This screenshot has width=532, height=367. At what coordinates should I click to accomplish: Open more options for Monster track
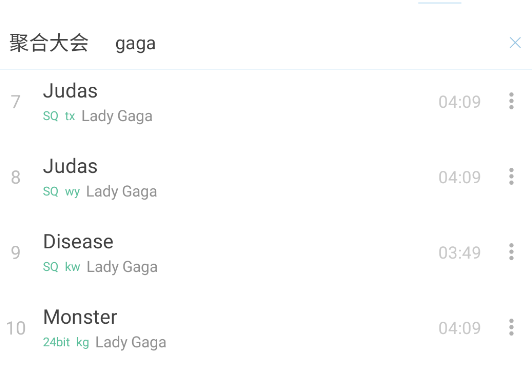(x=511, y=327)
